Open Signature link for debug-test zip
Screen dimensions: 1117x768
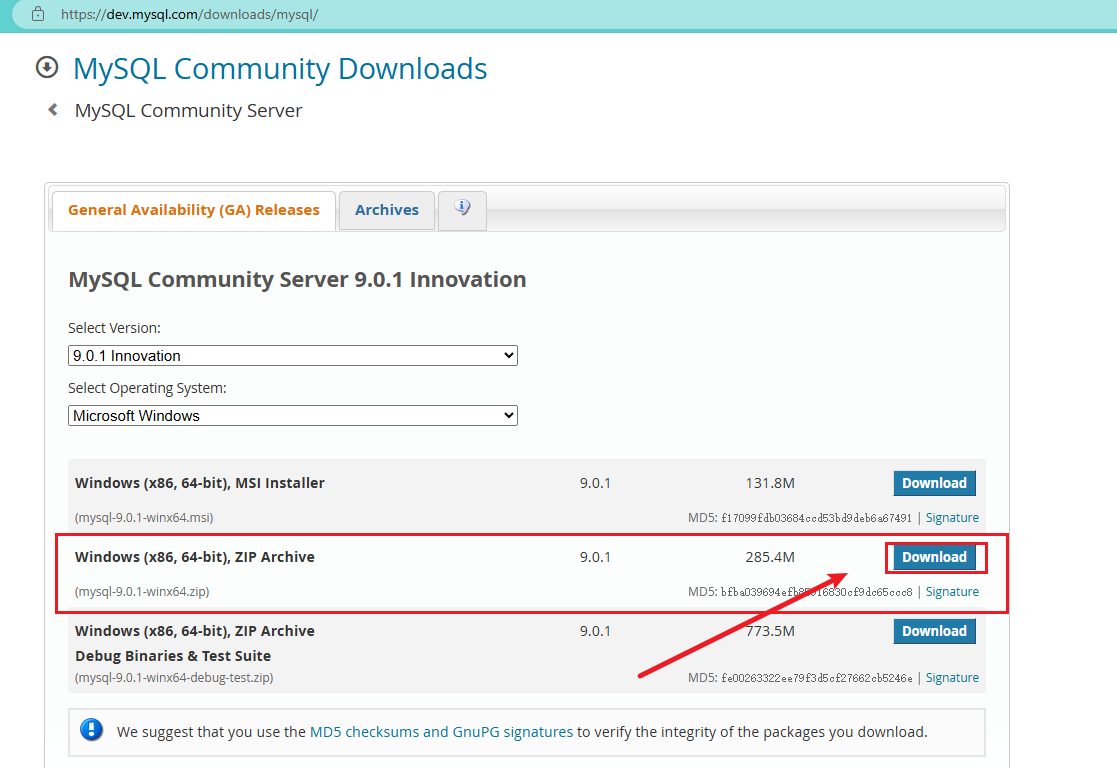click(x=952, y=678)
